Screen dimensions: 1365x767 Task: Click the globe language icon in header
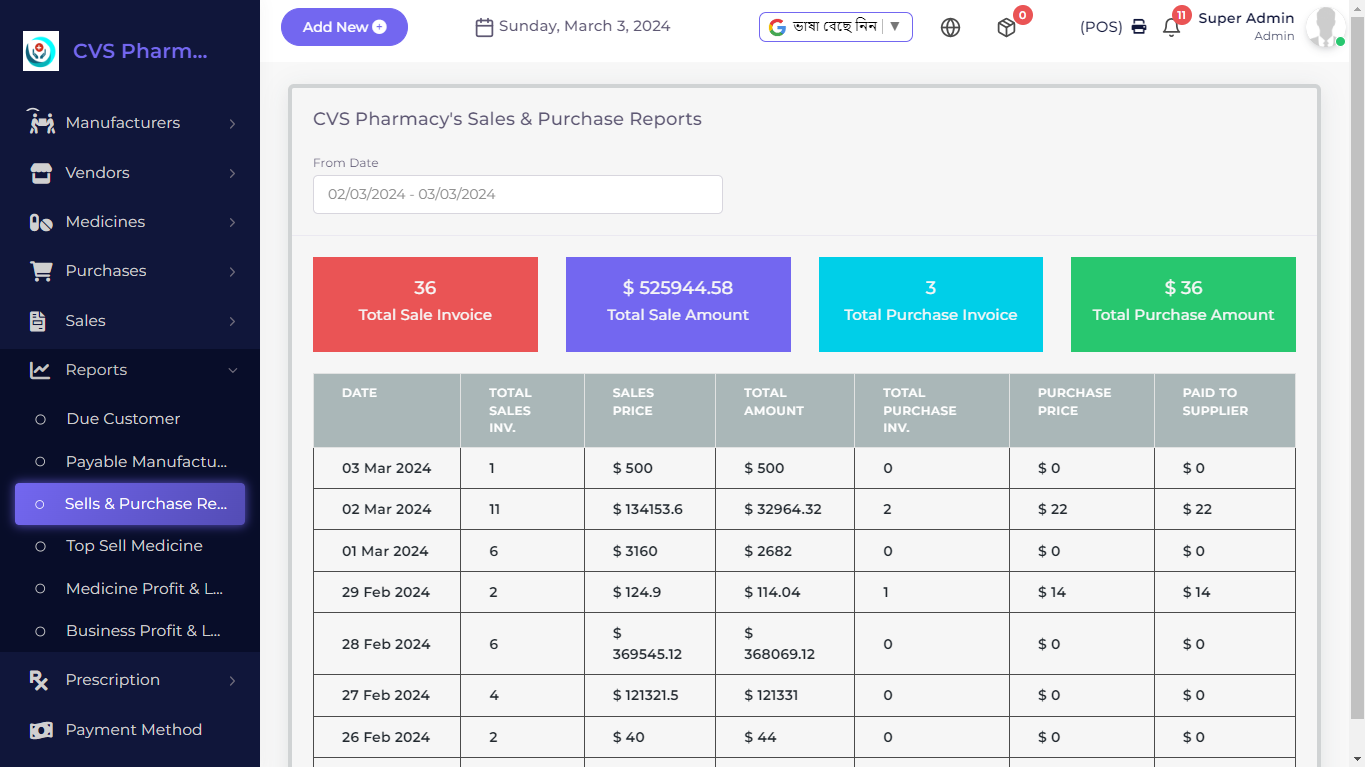[x=950, y=27]
